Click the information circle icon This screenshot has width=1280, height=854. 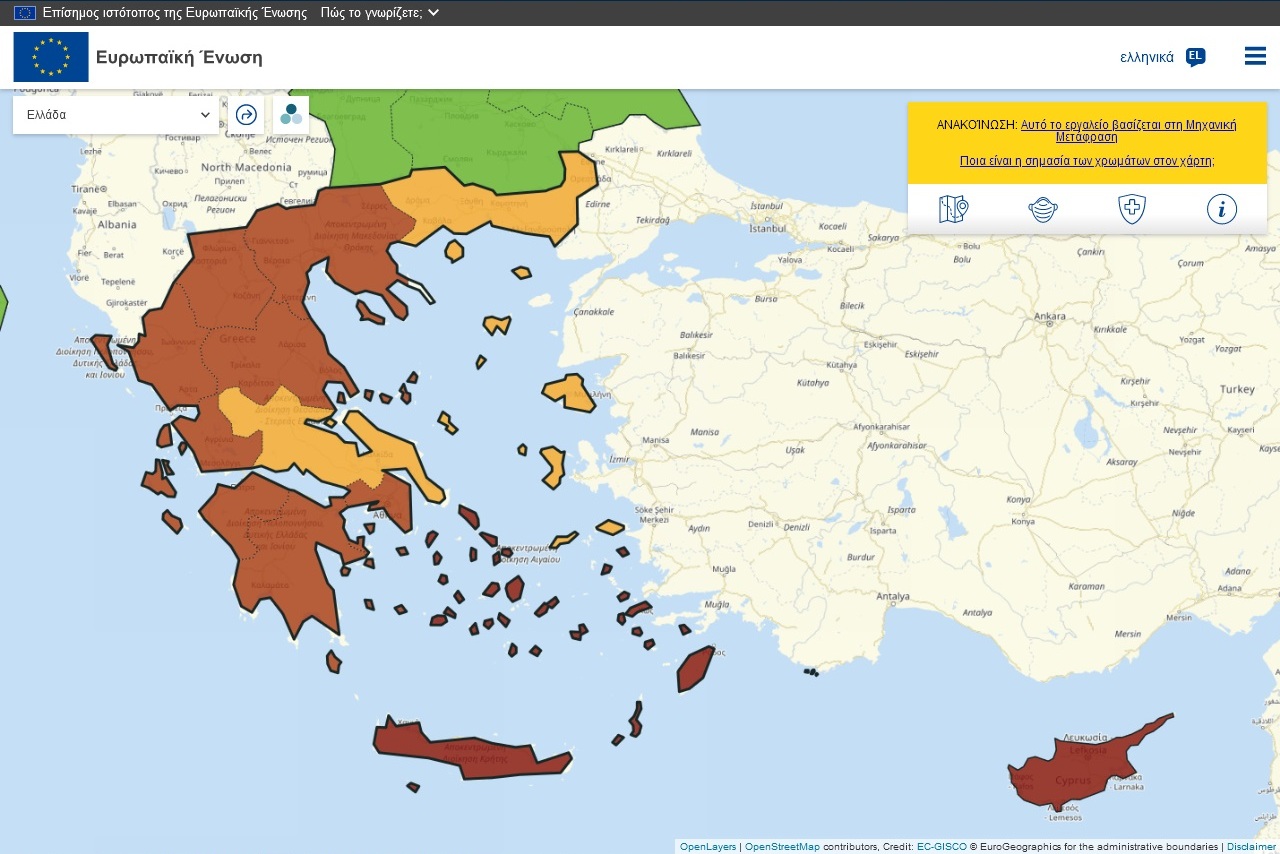(x=1222, y=209)
